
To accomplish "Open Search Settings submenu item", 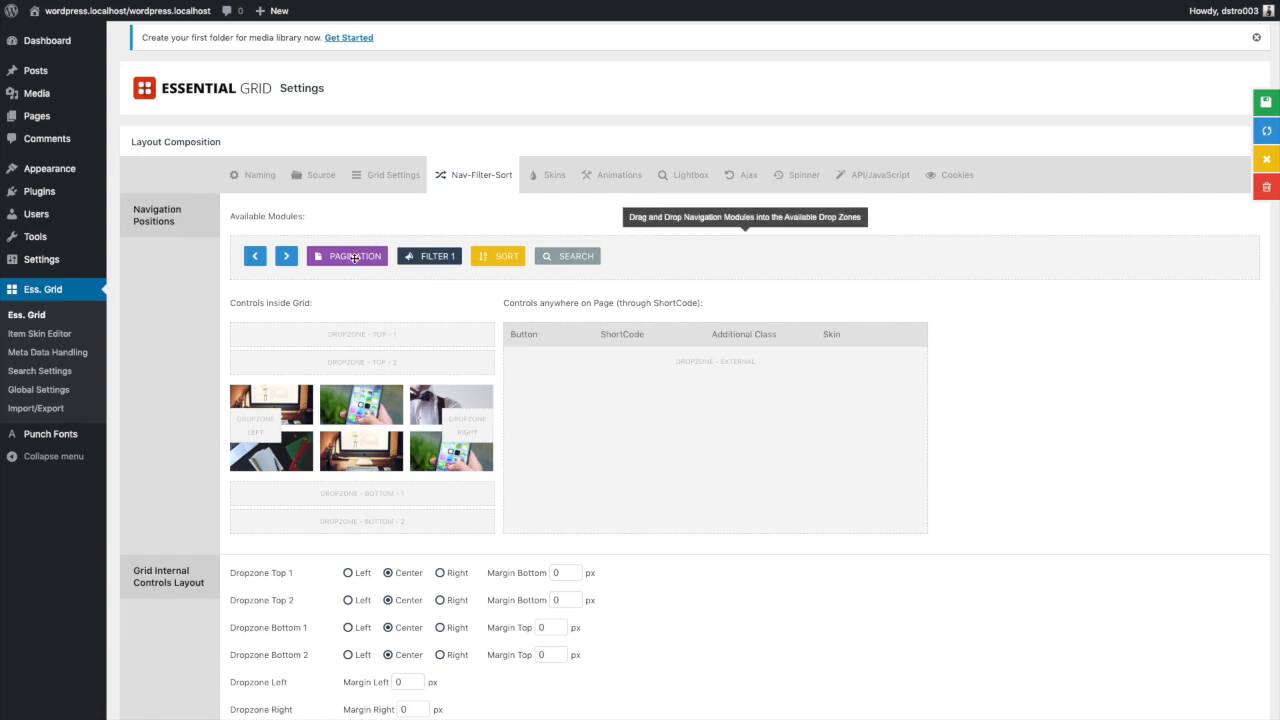I will [x=40, y=371].
